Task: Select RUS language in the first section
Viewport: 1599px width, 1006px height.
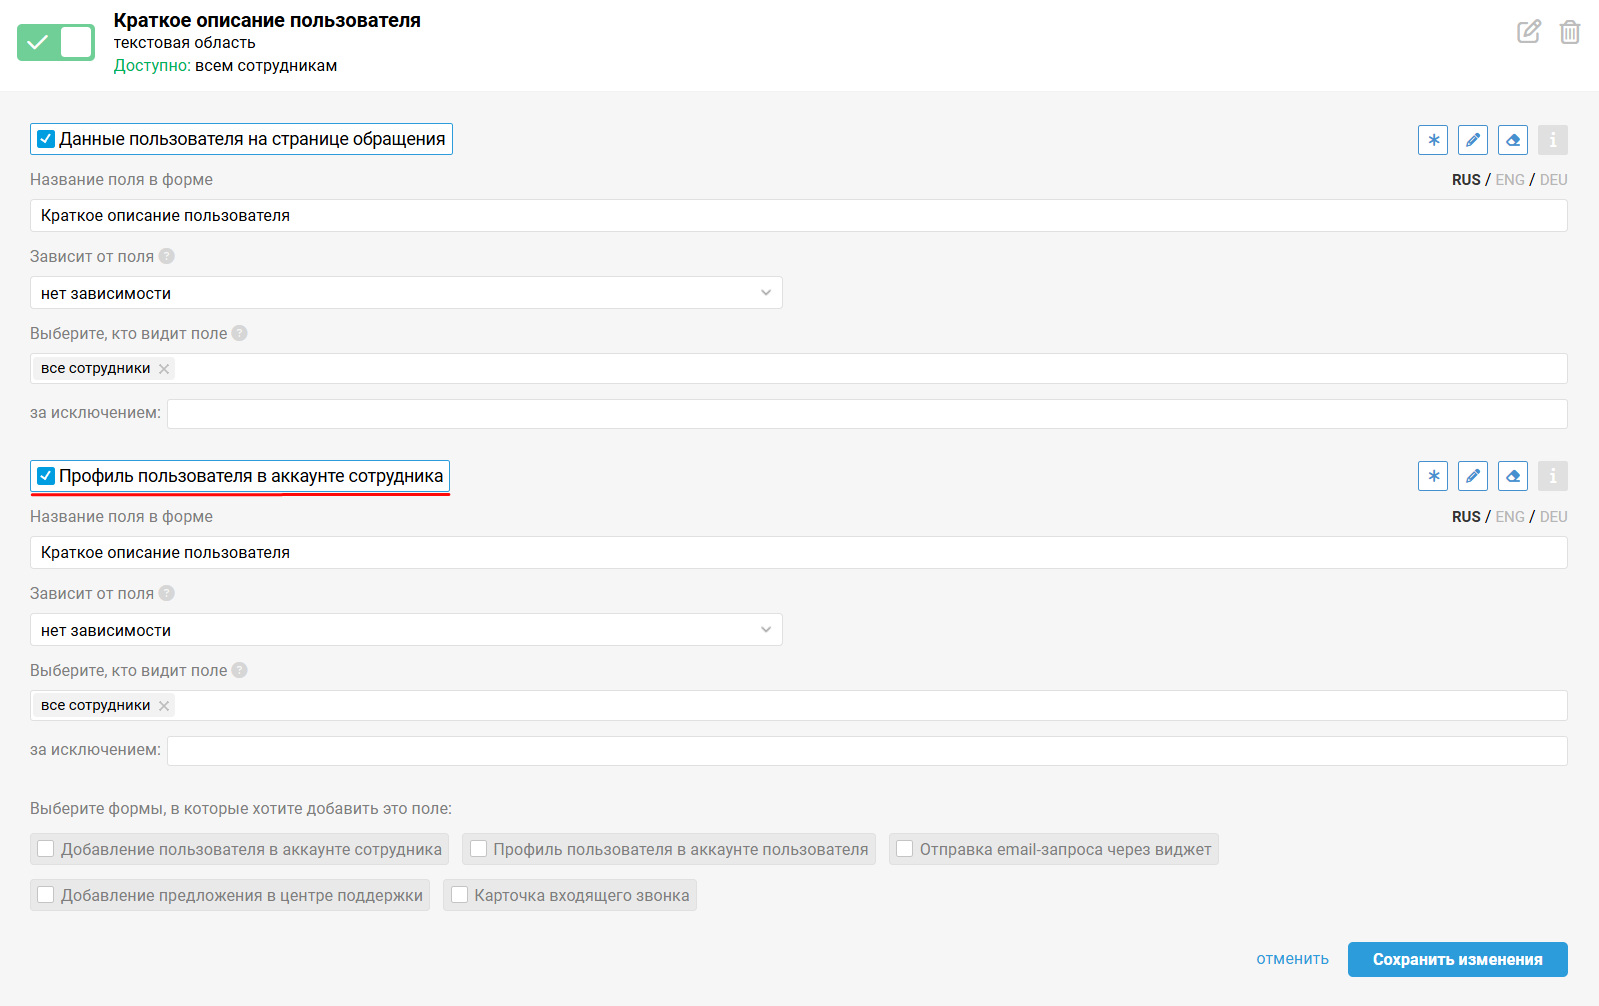Action: (1466, 180)
